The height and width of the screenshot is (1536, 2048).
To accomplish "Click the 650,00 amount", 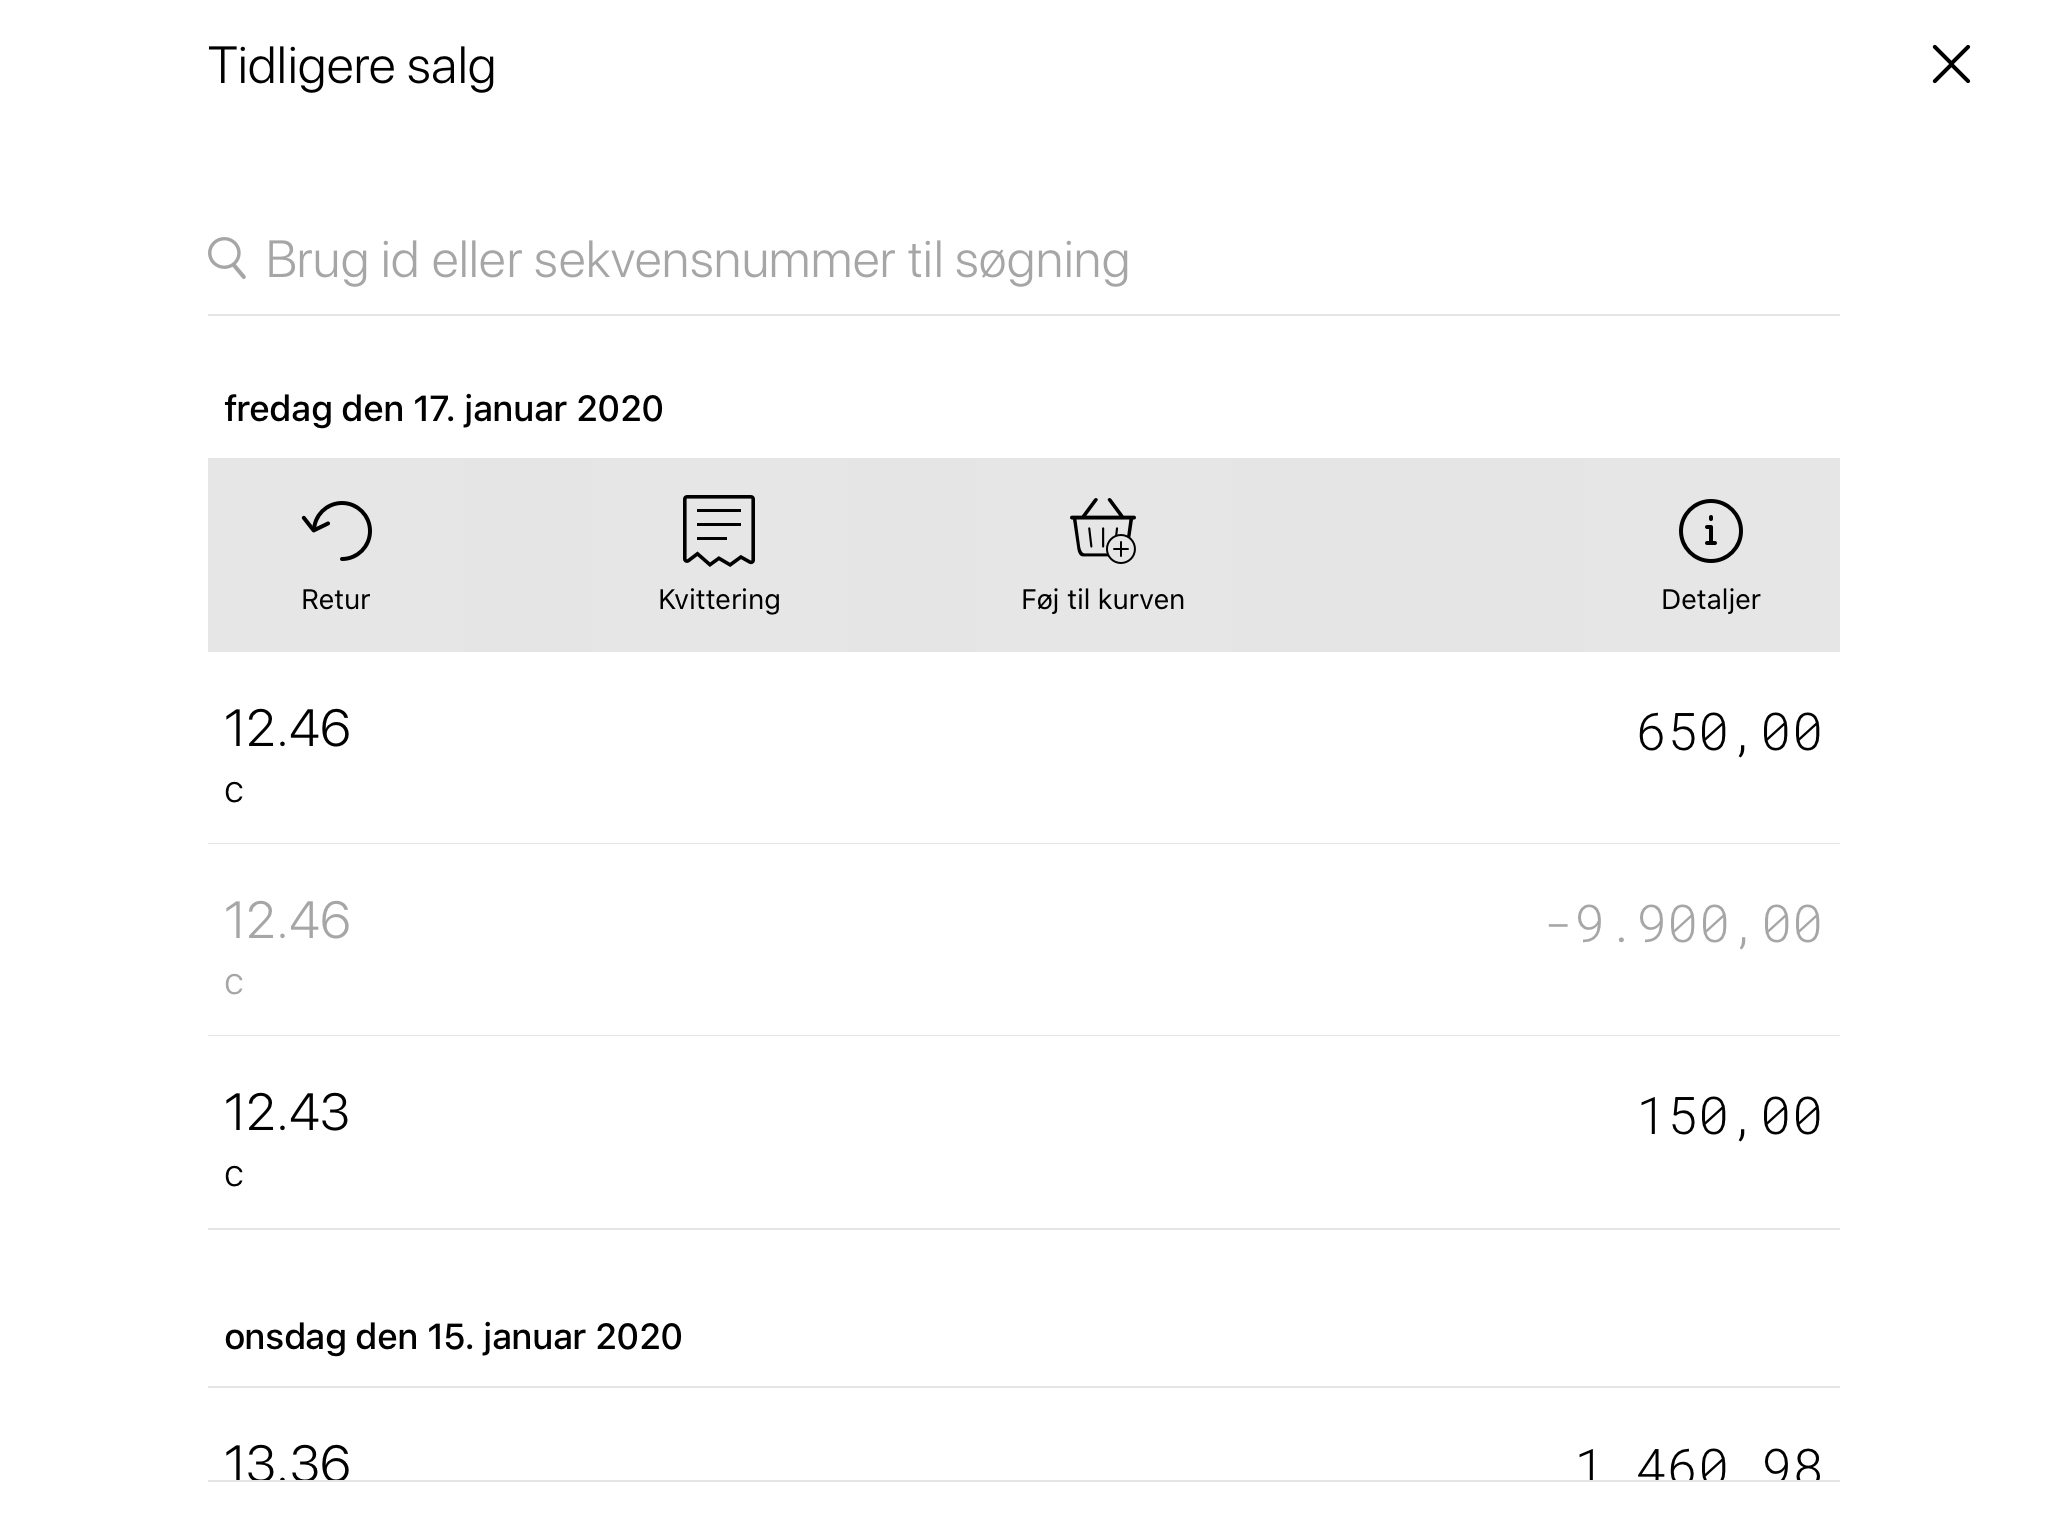I will [x=1728, y=733].
